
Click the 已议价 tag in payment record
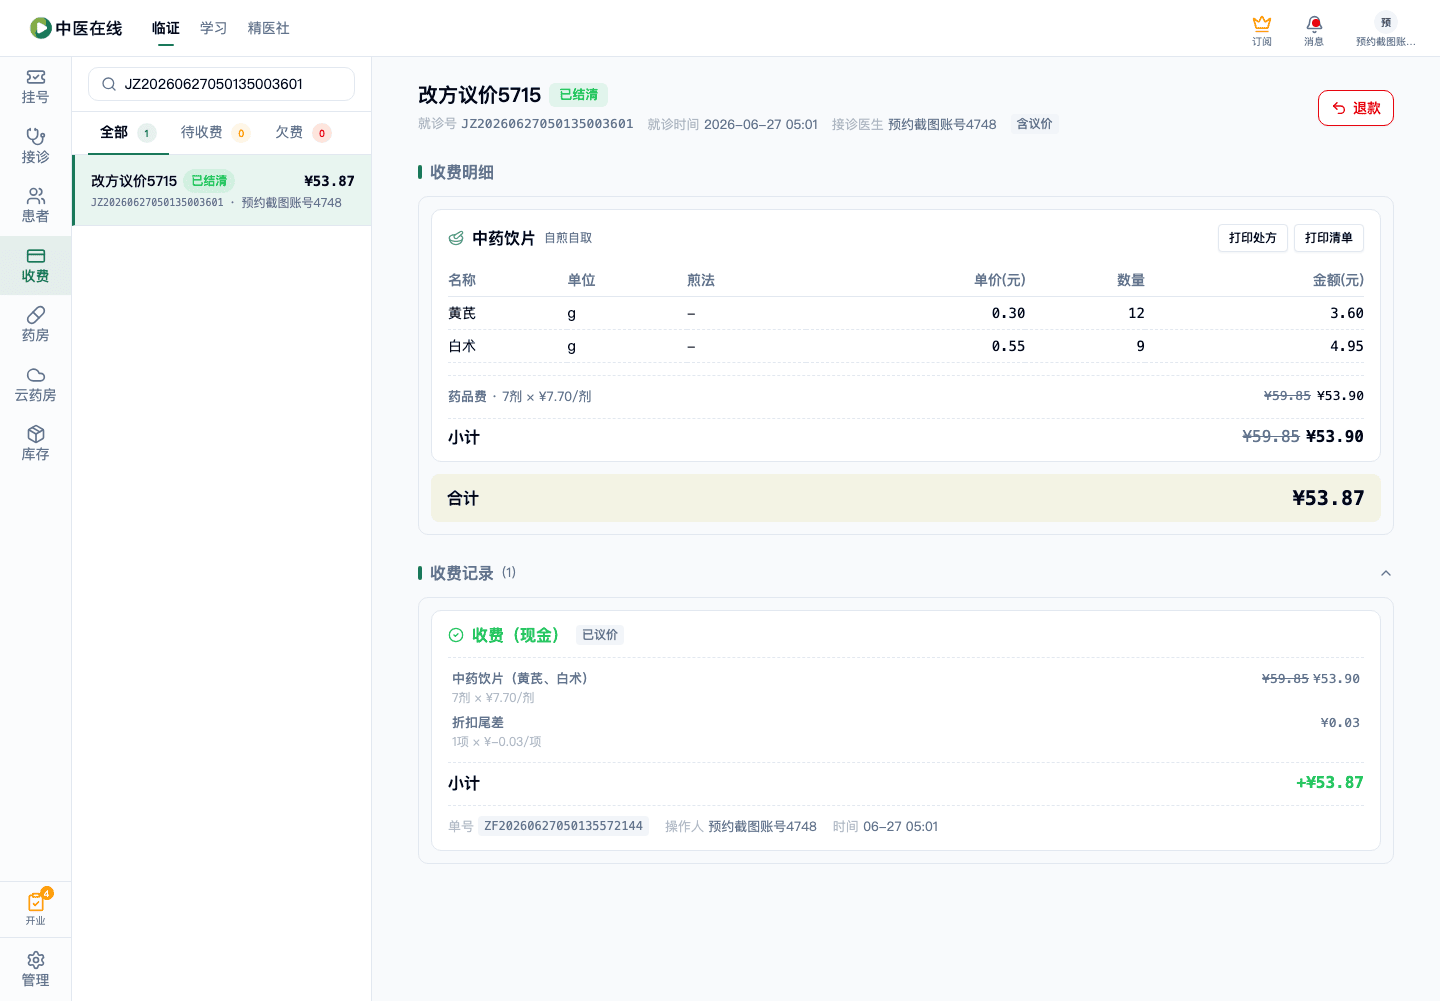[x=600, y=635]
